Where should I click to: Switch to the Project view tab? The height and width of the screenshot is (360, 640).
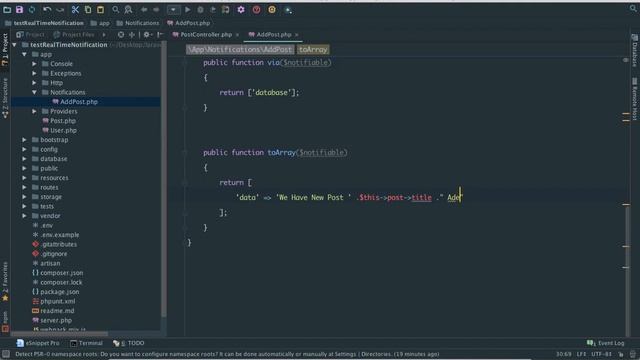(30, 35)
